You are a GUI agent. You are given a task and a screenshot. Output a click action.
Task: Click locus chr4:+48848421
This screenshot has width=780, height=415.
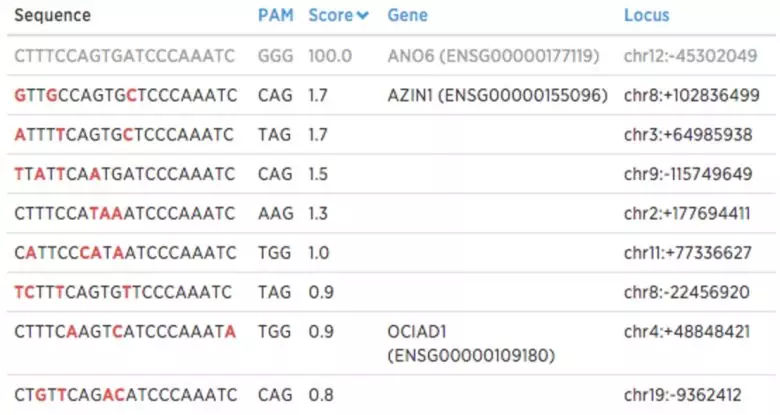(687, 331)
